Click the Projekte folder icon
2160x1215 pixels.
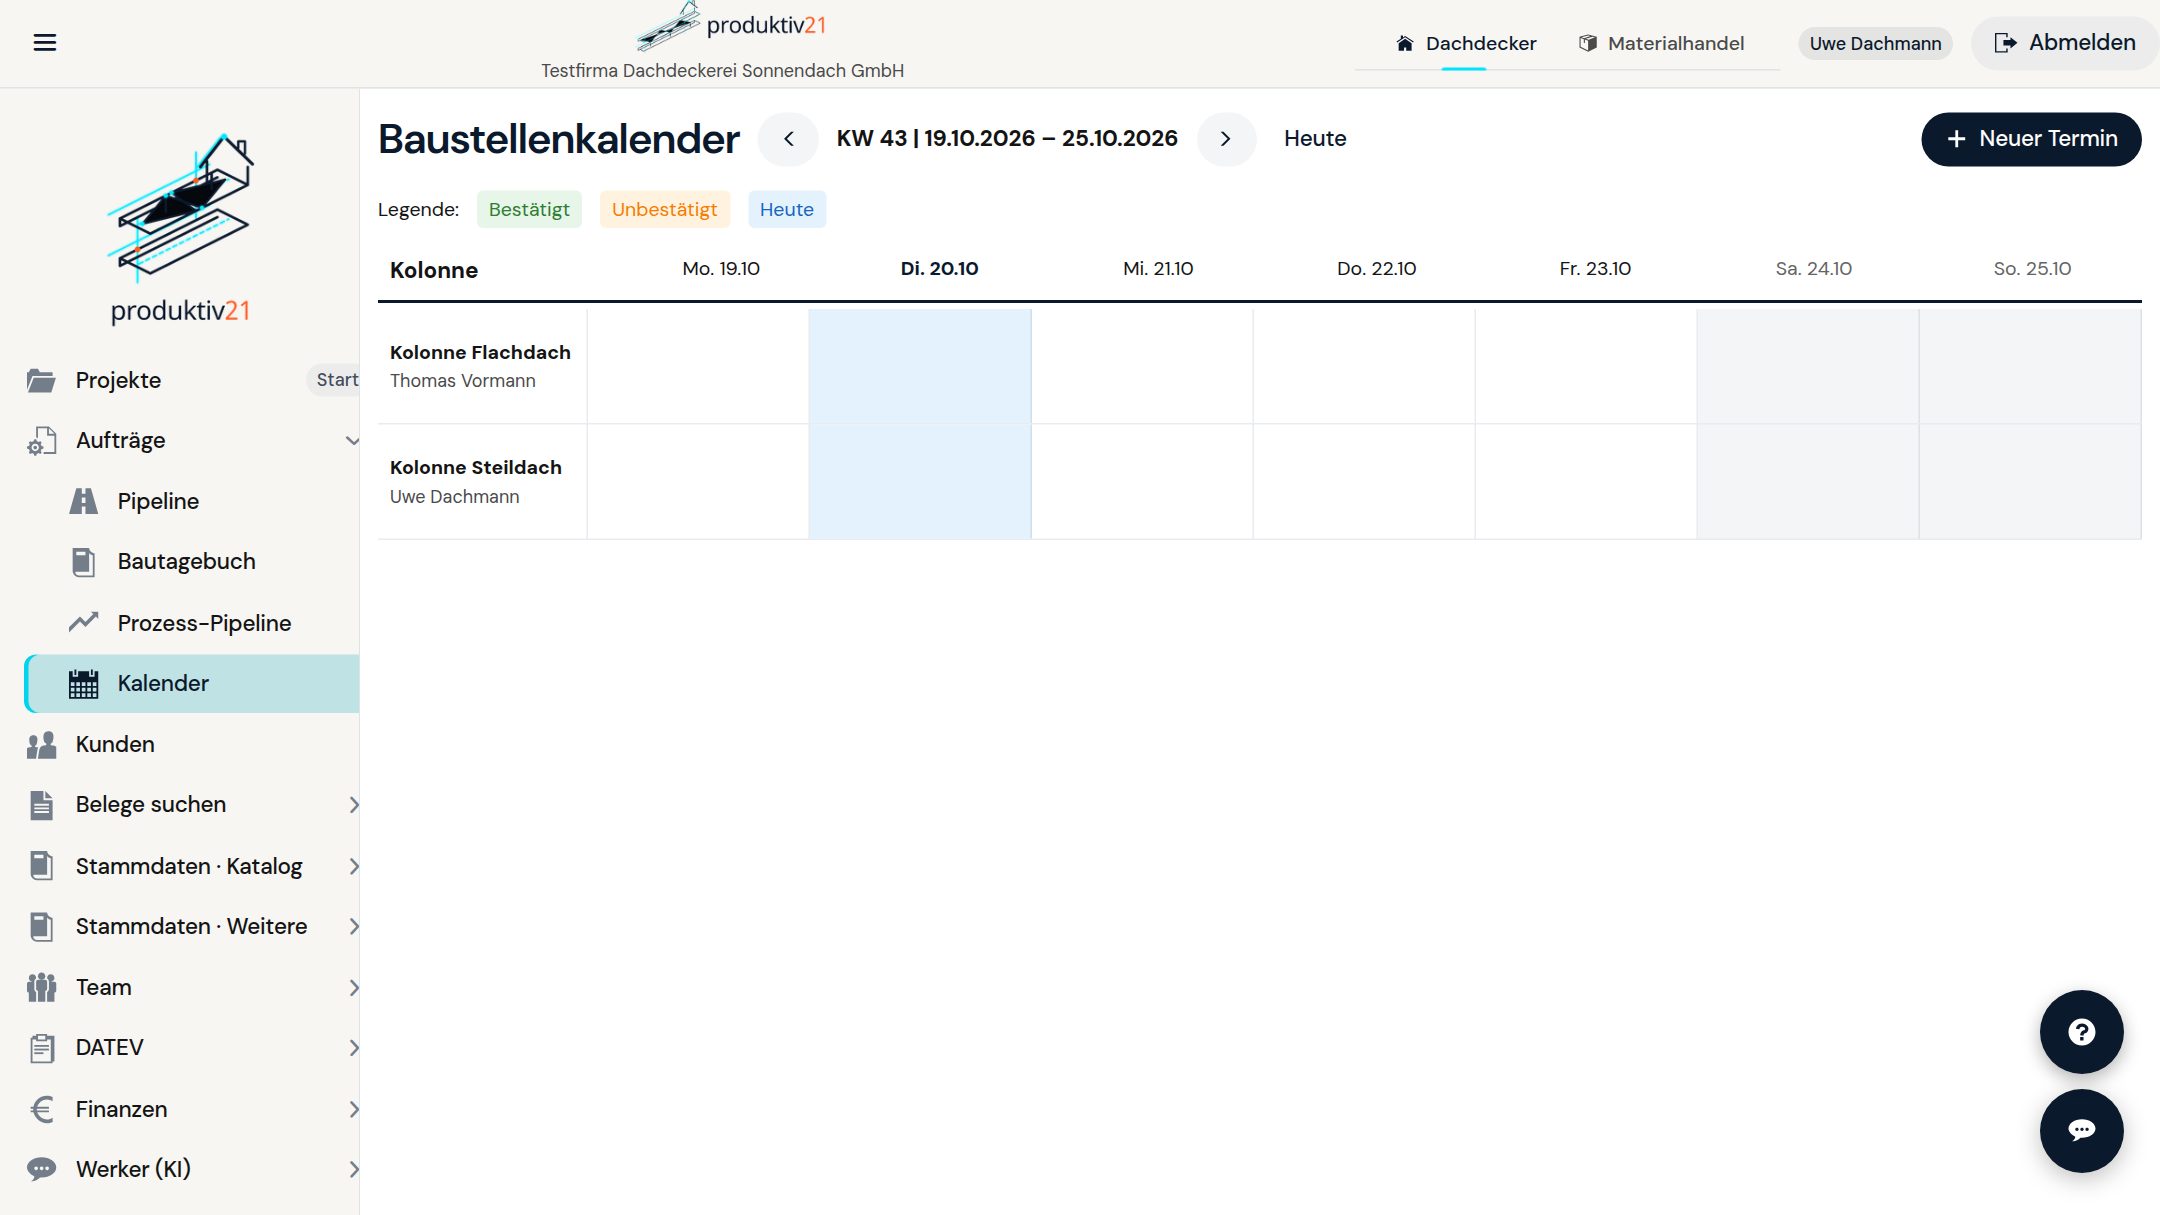click(41, 380)
